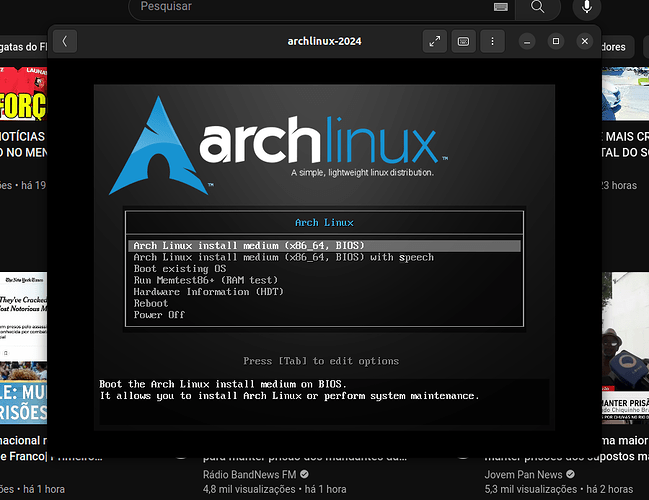Viewport: 649px width, 500px height.
Task: Enter fullscreen mode in archlinux-2024 window
Action: point(435,41)
